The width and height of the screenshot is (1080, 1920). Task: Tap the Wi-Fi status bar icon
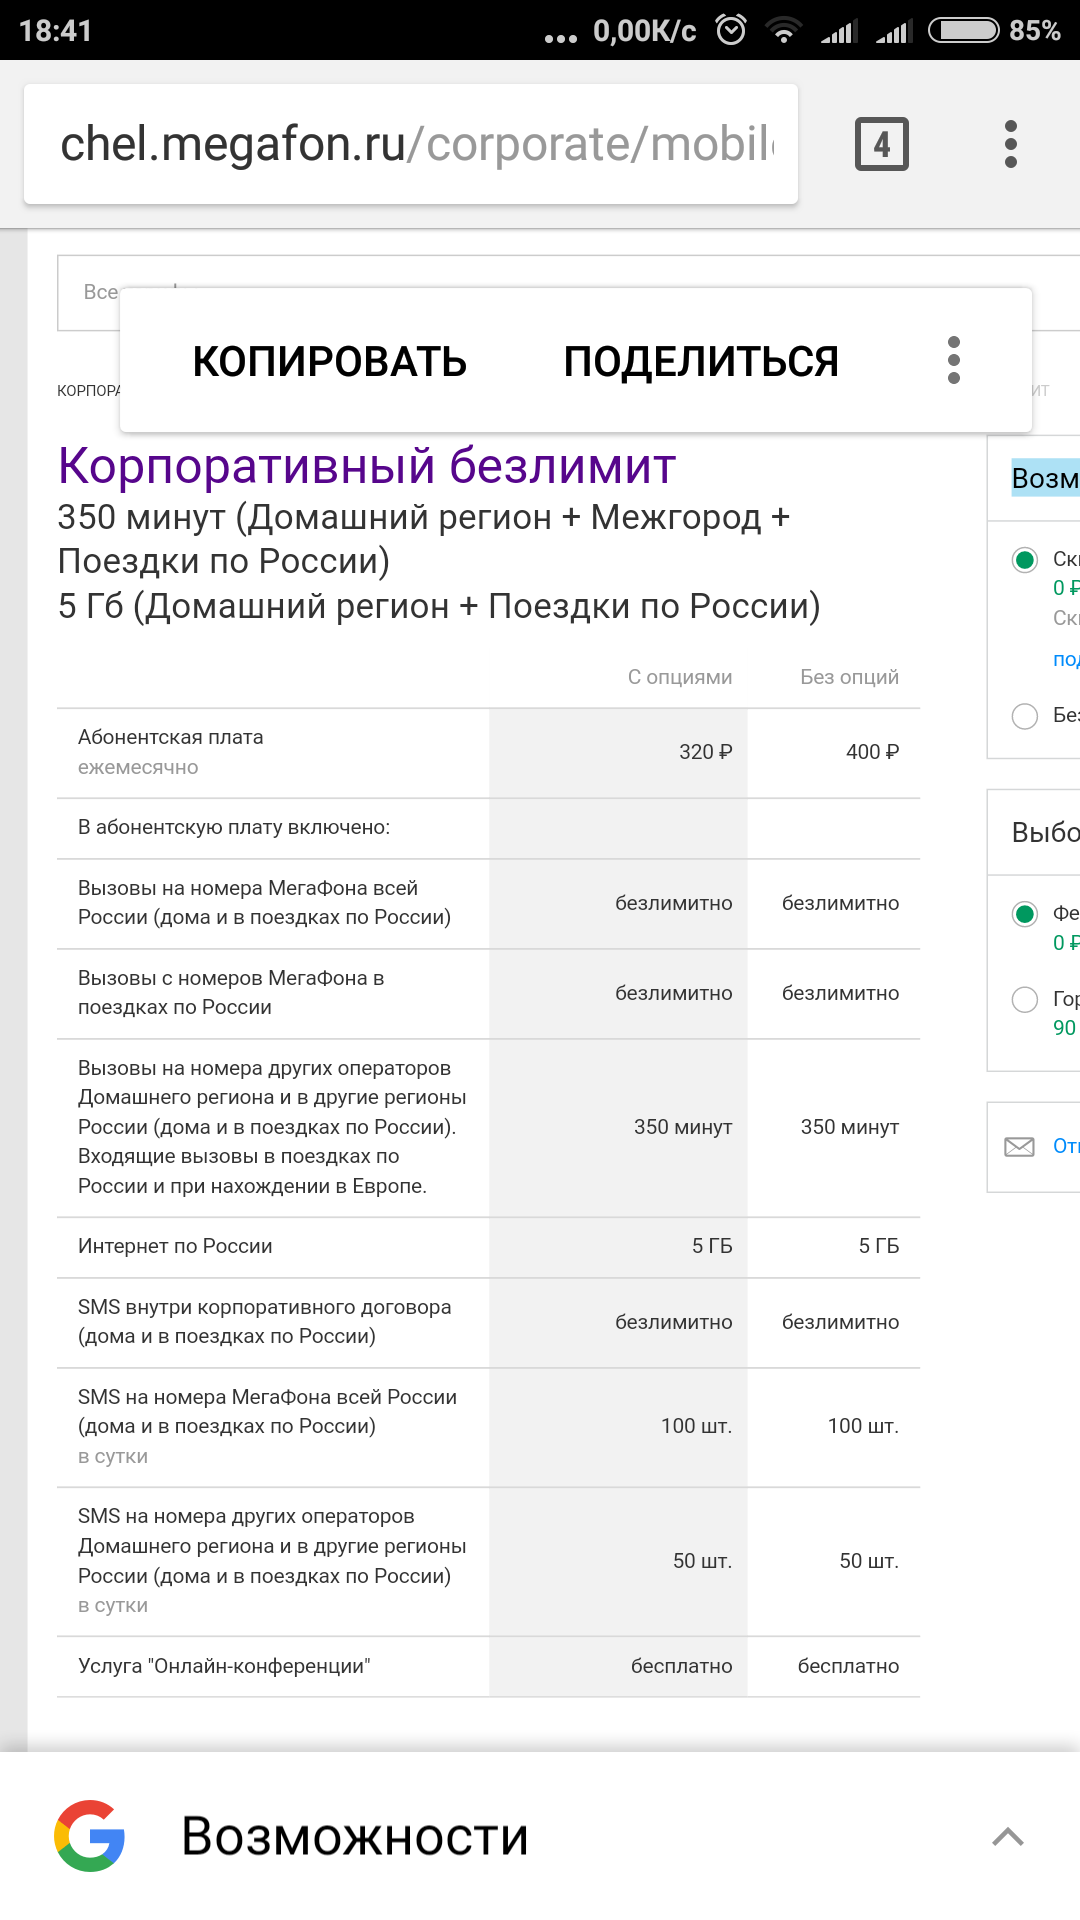[784, 31]
